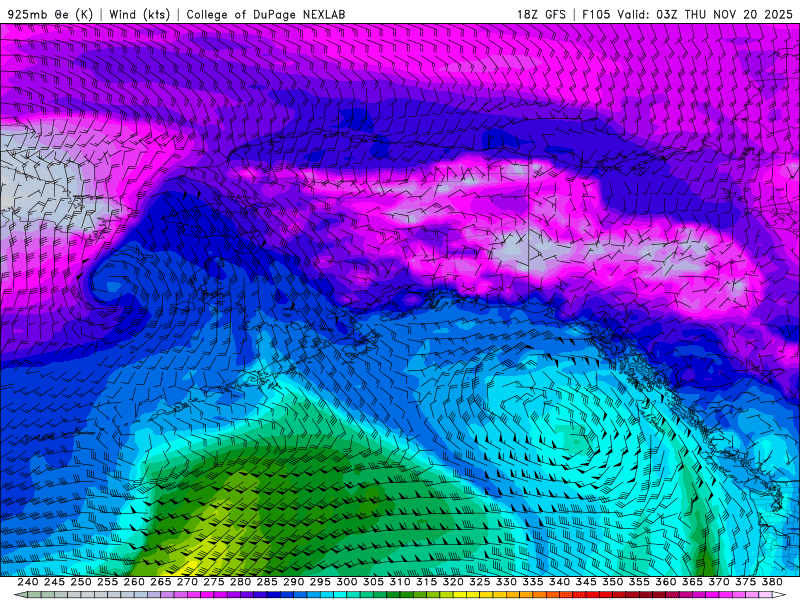The width and height of the screenshot is (800, 600).
Task: Click the "F105" forecast hour text
Action: tap(596, 14)
